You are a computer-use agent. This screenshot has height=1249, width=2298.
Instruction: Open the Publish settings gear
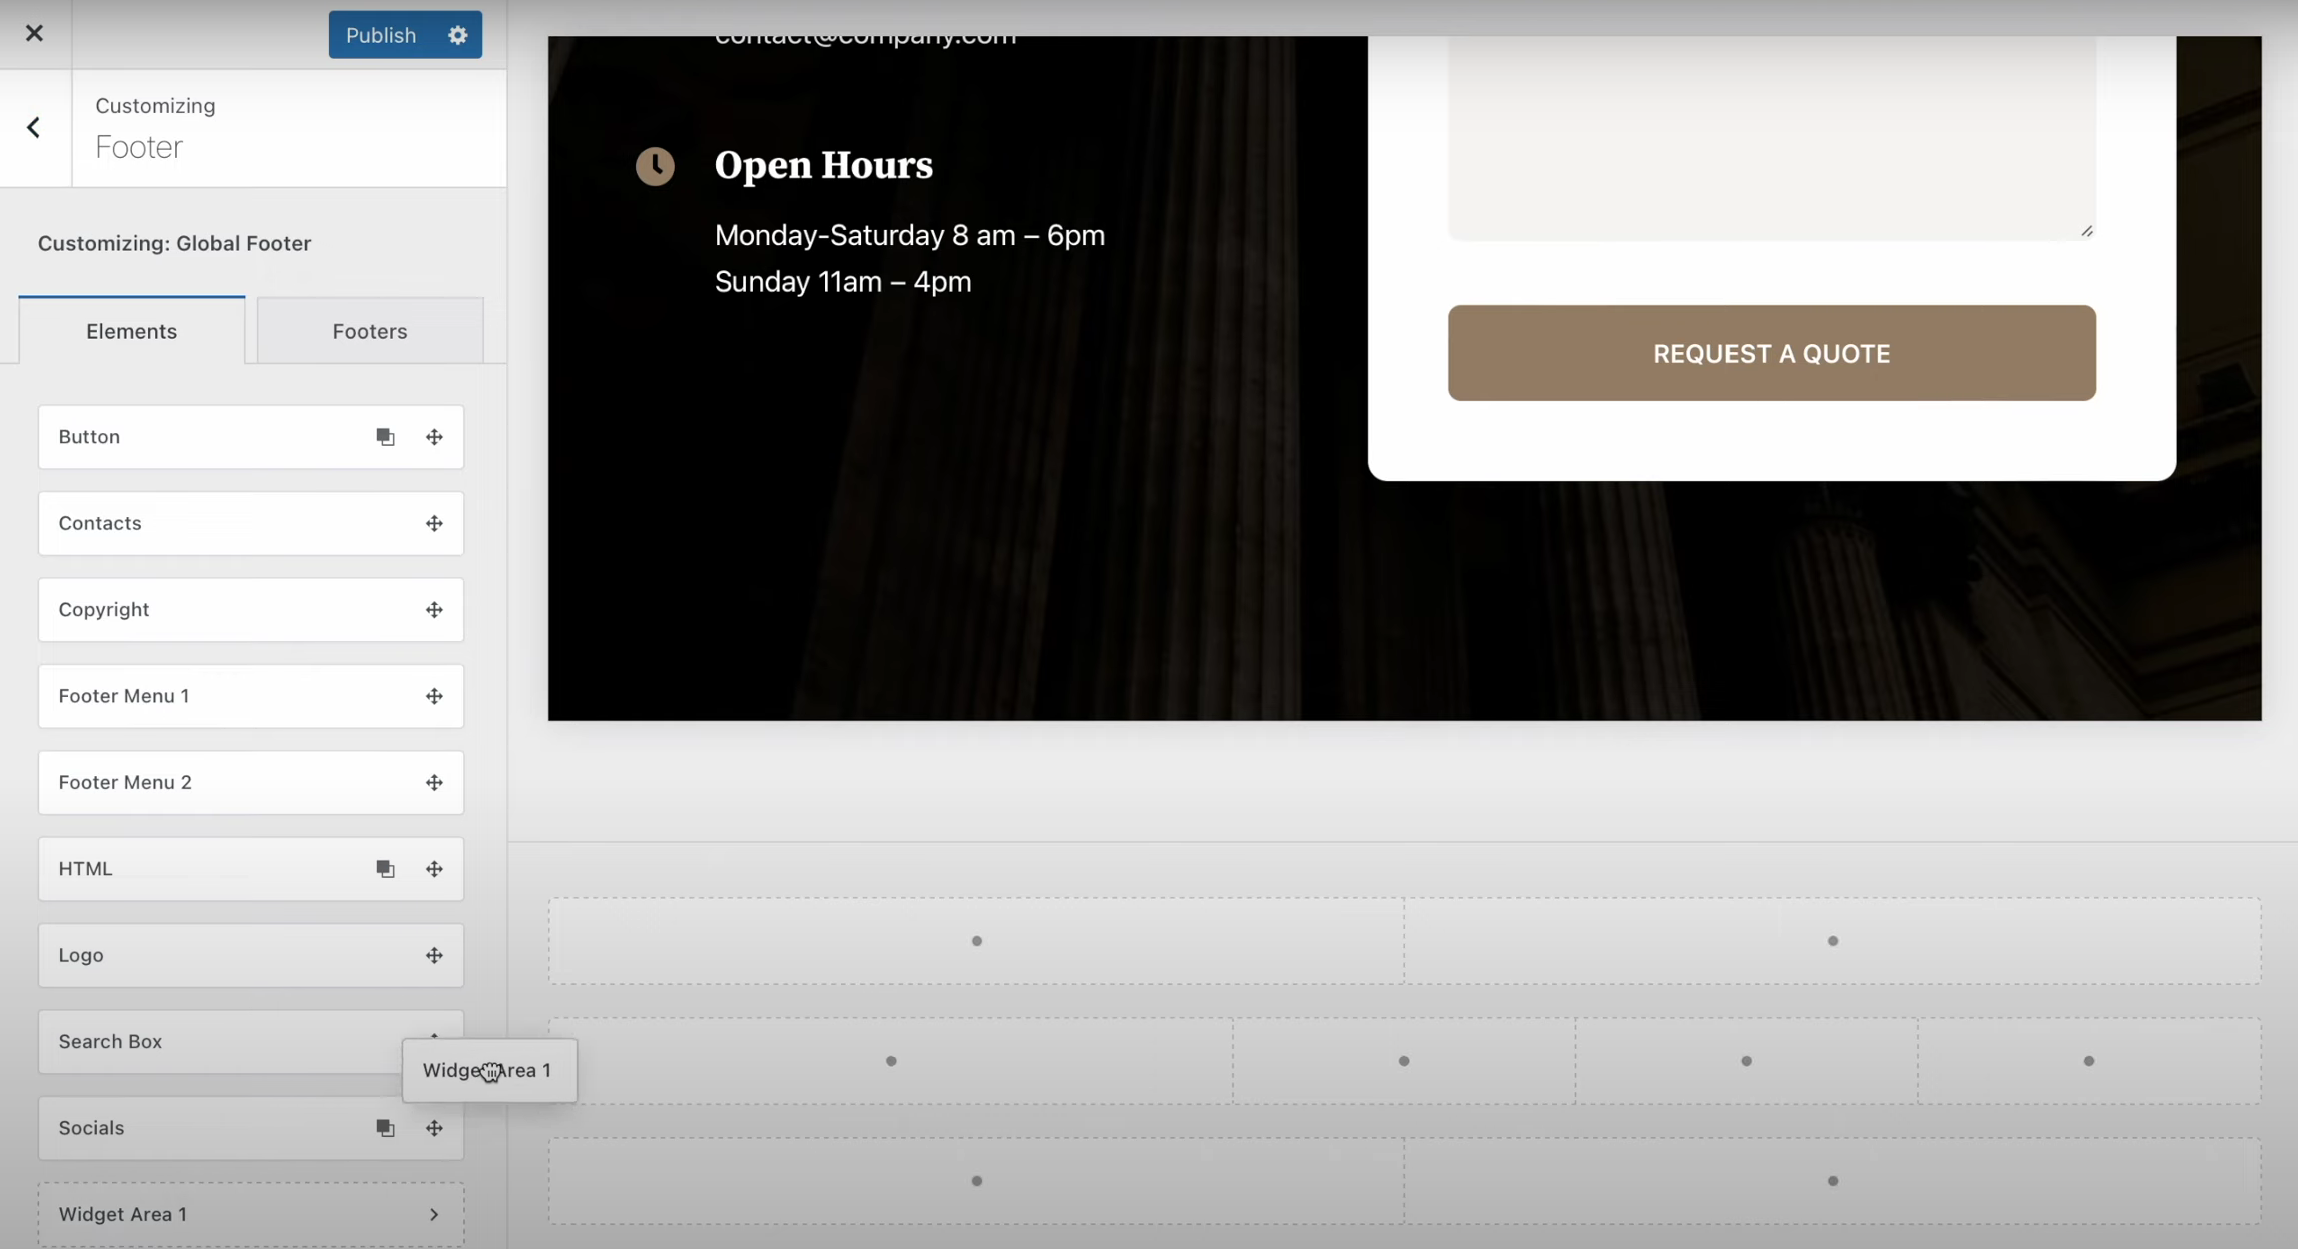click(456, 34)
